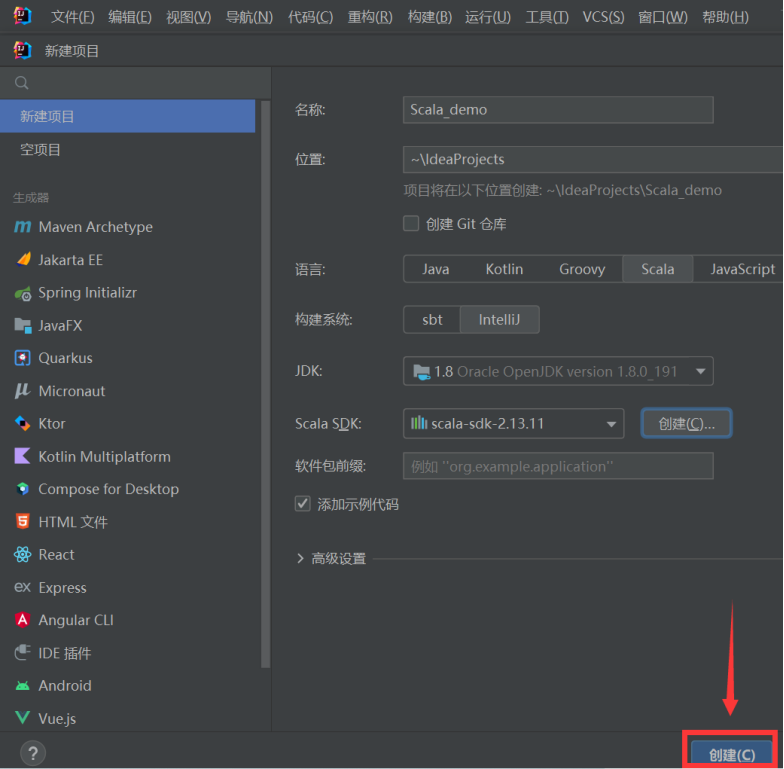Image resolution: width=784 pixels, height=769 pixels.
Task: Click the project location field
Action: click(593, 160)
